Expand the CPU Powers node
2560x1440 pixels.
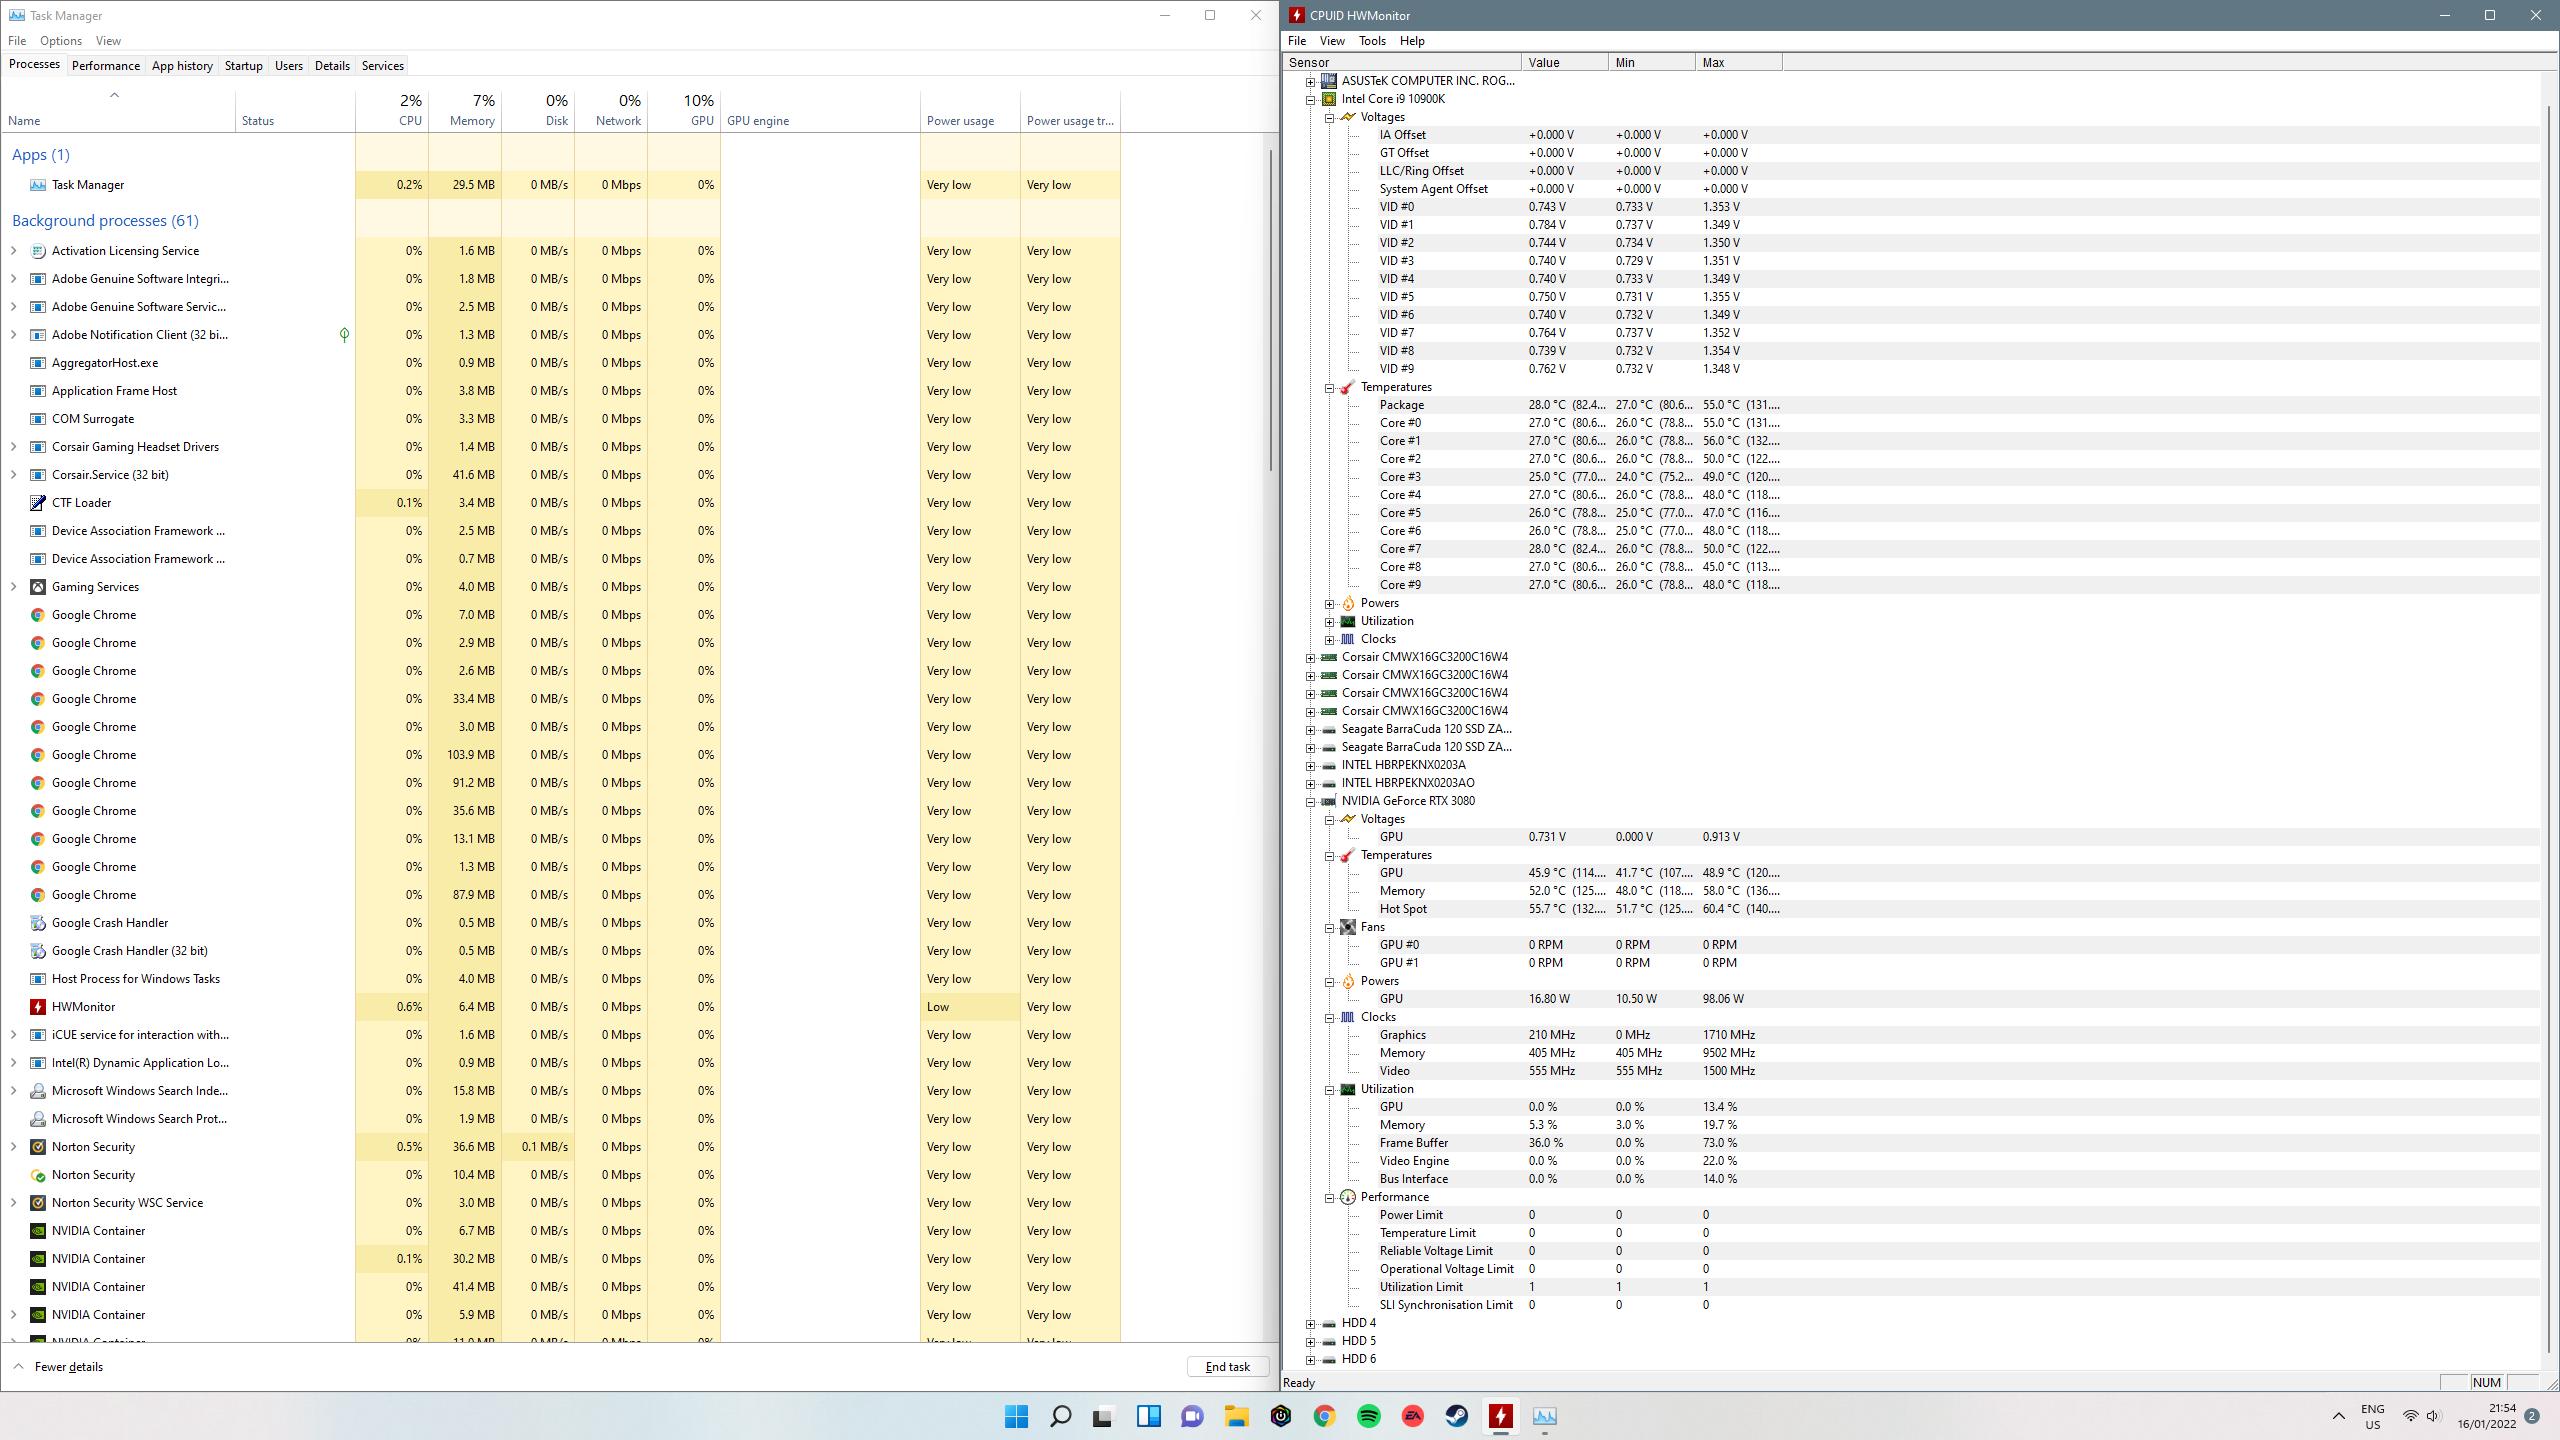(1330, 604)
